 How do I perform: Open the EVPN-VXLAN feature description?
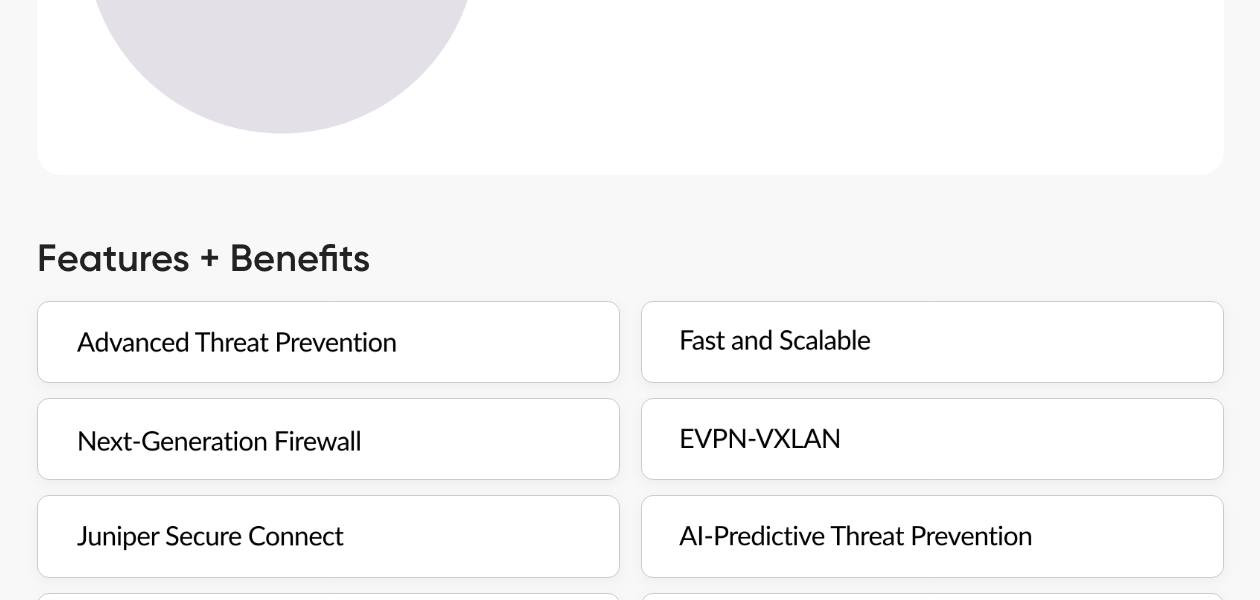coord(932,439)
